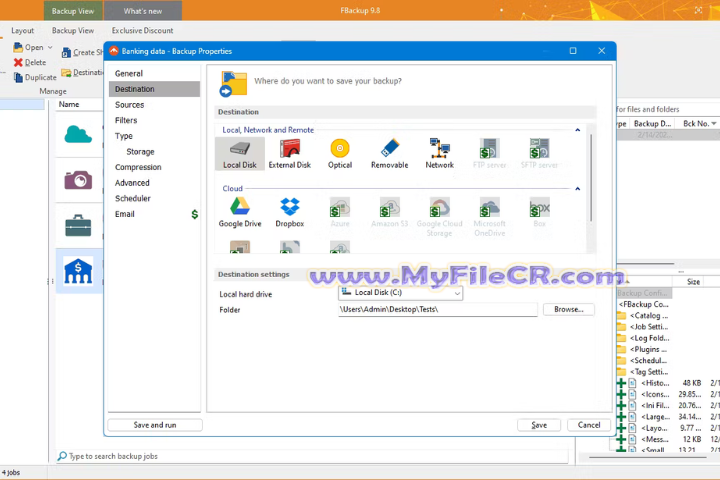Open Storage sub-page under Type
The height and width of the screenshot is (480, 720).
coord(154,152)
